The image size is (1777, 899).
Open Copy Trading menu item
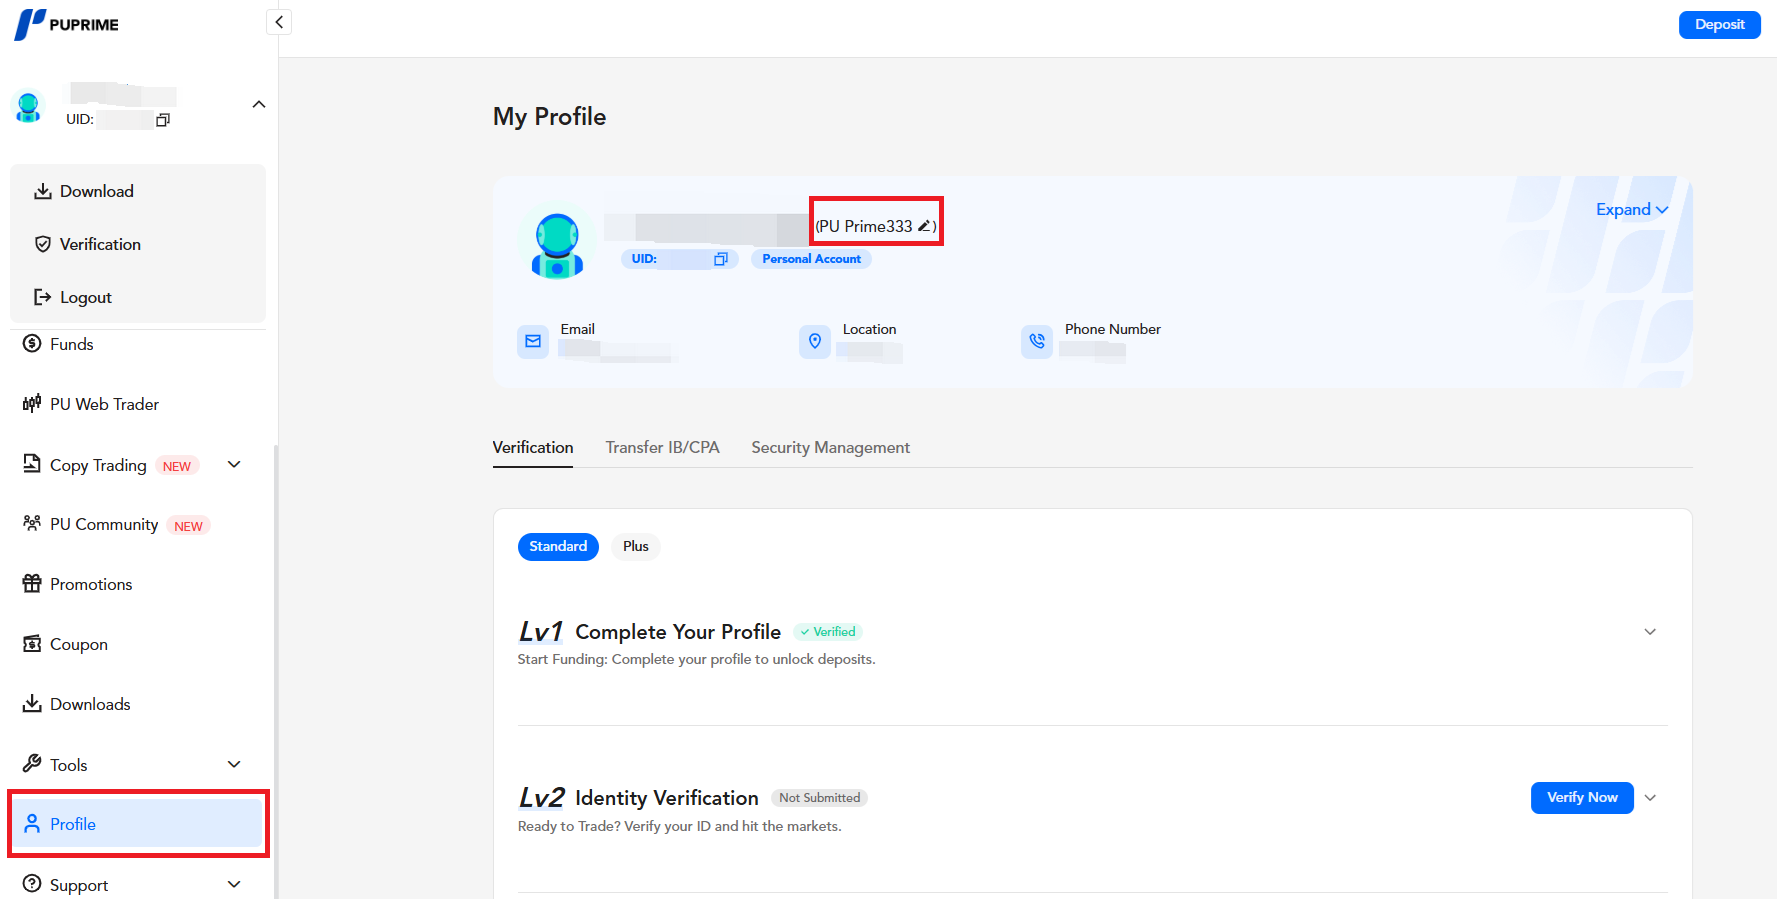(x=98, y=465)
